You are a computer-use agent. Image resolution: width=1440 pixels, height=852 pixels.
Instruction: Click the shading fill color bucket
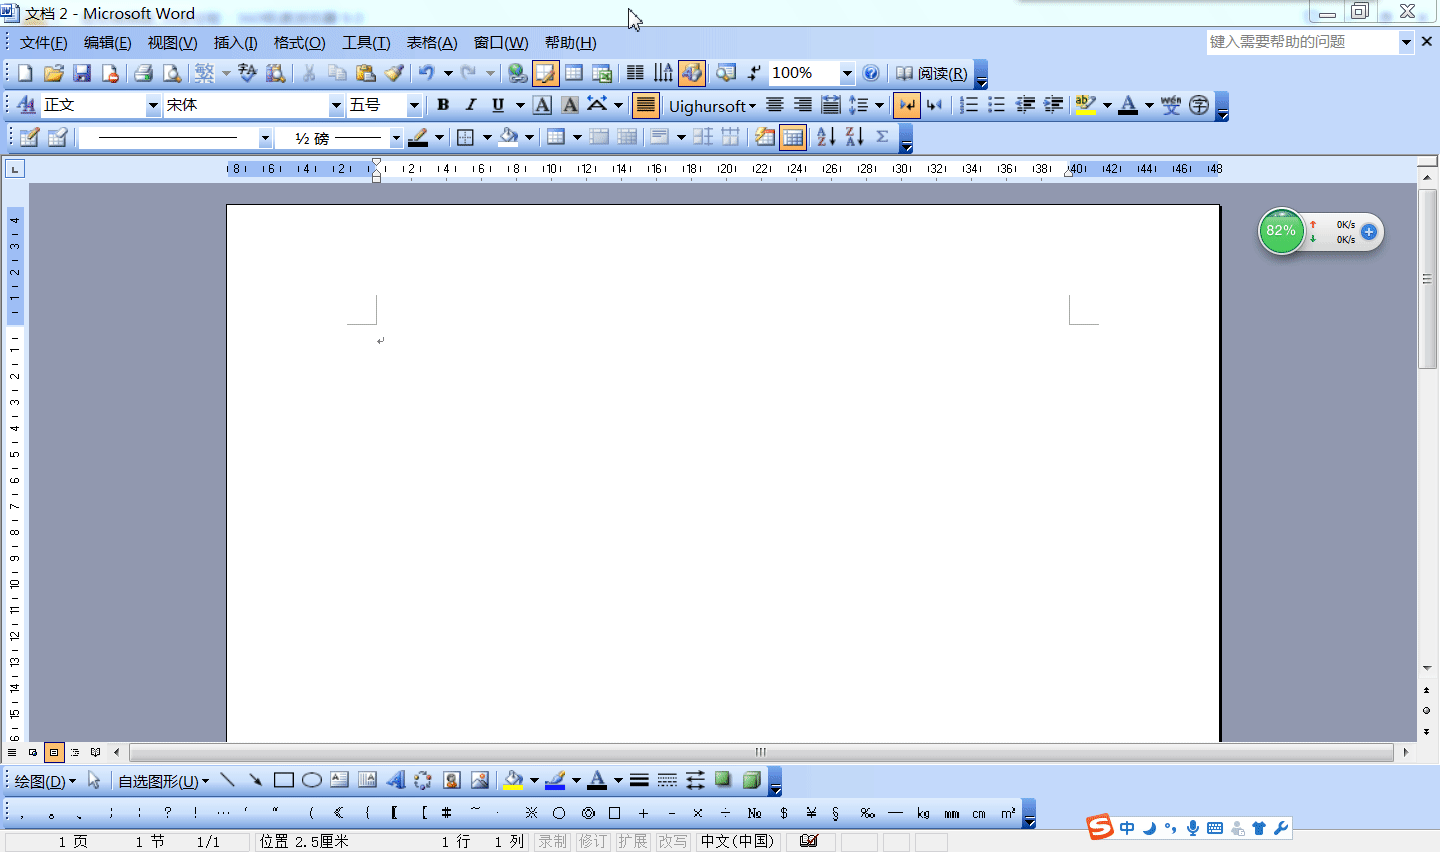(509, 137)
